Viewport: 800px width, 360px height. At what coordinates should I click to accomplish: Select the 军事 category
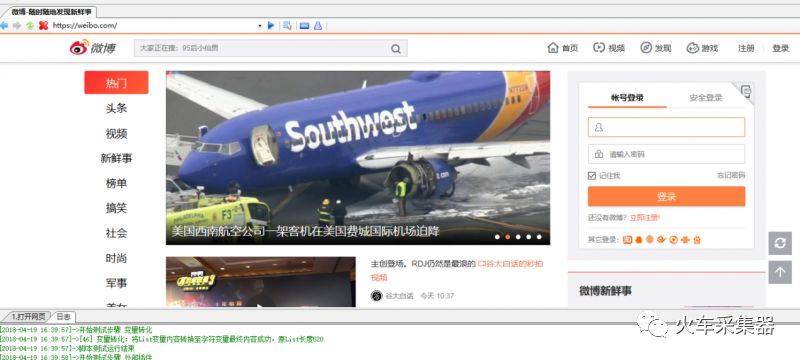point(116,283)
